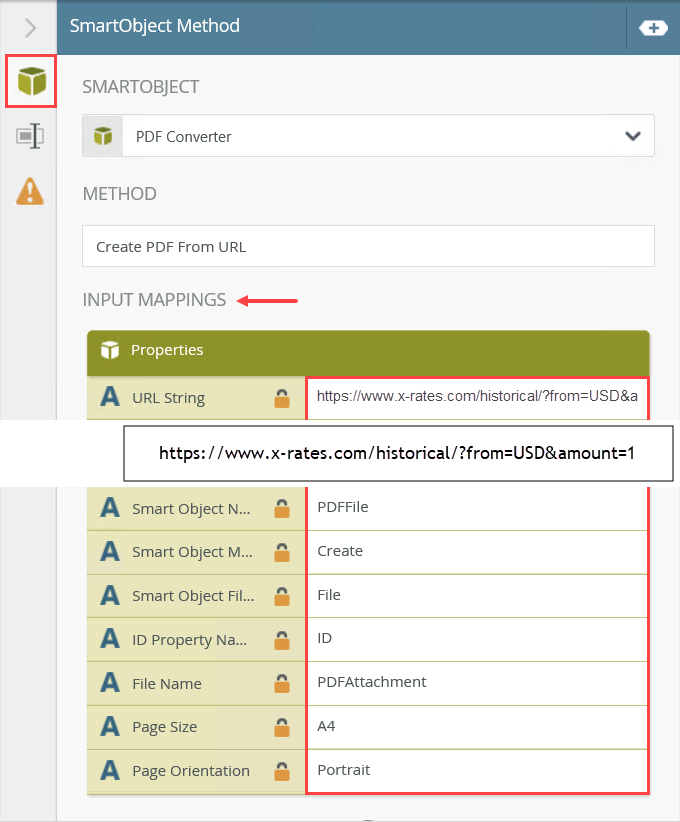680x822 pixels.
Task: Click the ID Property Na... text type icon
Action: [110, 639]
